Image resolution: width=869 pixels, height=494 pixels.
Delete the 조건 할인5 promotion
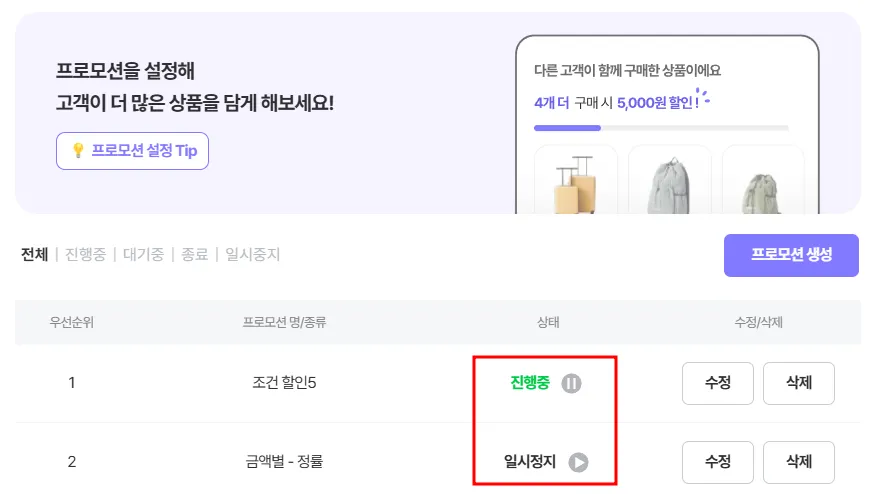point(798,383)
